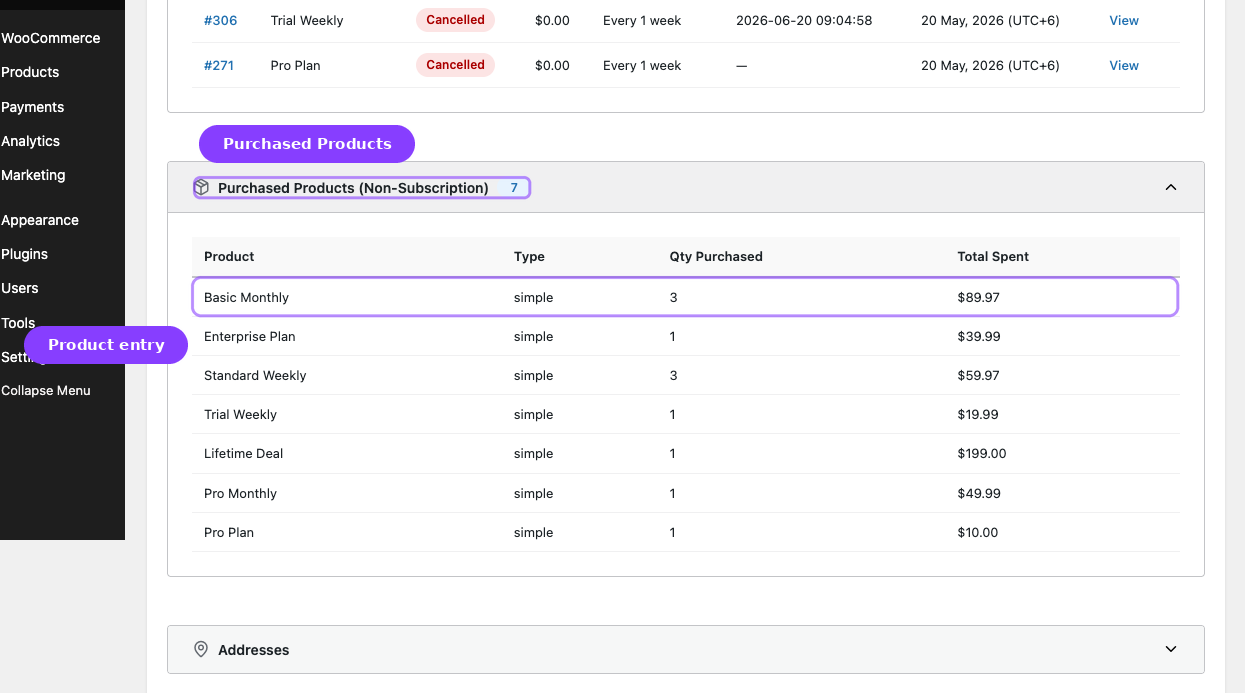1245x693 pixels.
Task: Collapse the Purchased Products section chevron
Action: tap(1171, 187)
